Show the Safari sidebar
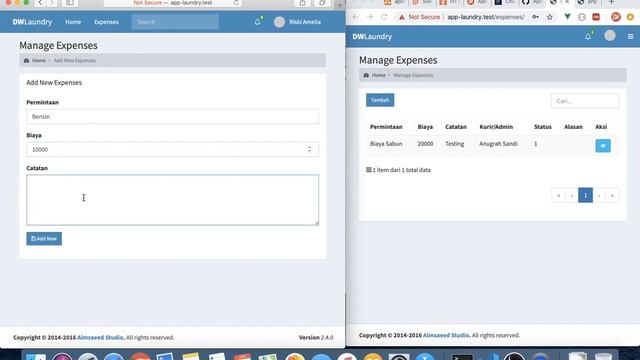This screenshot has height=360, width=640. click(70, 3)
